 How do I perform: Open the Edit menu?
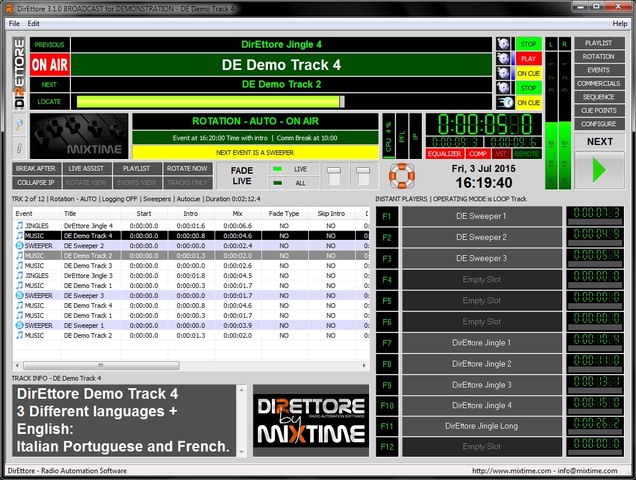click(x=33, y=24)
